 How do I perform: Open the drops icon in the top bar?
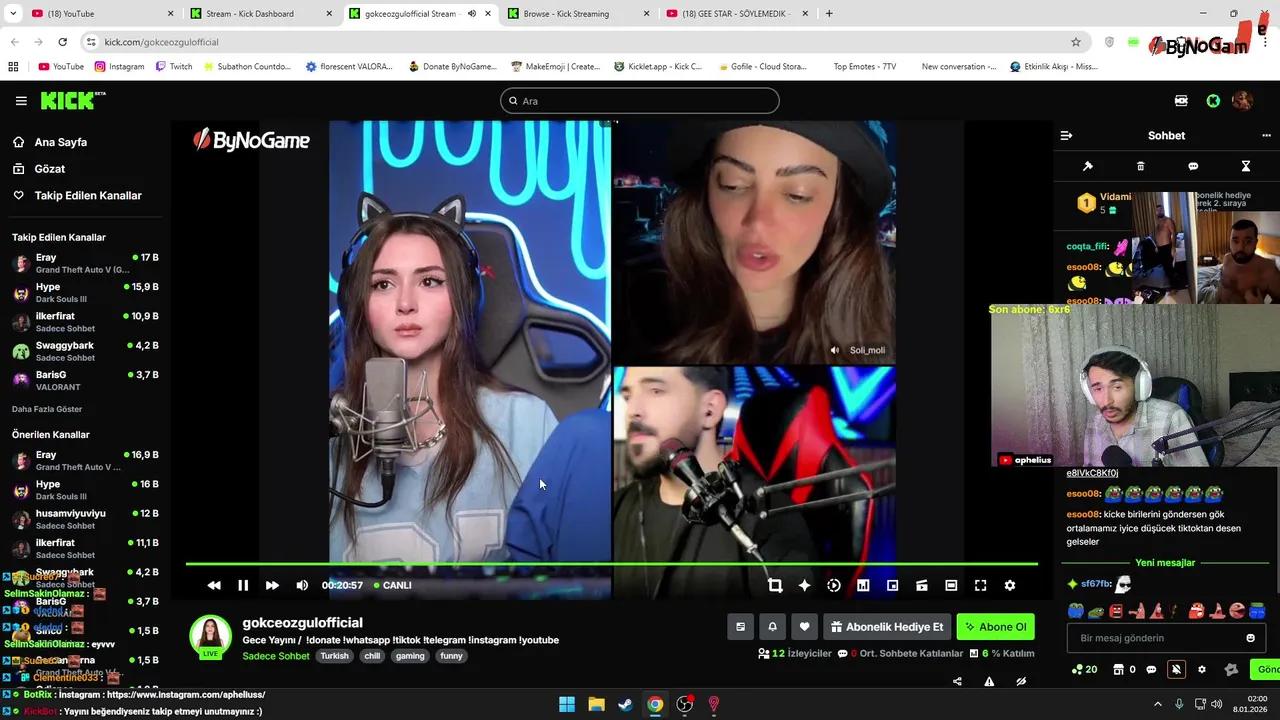1181,101
